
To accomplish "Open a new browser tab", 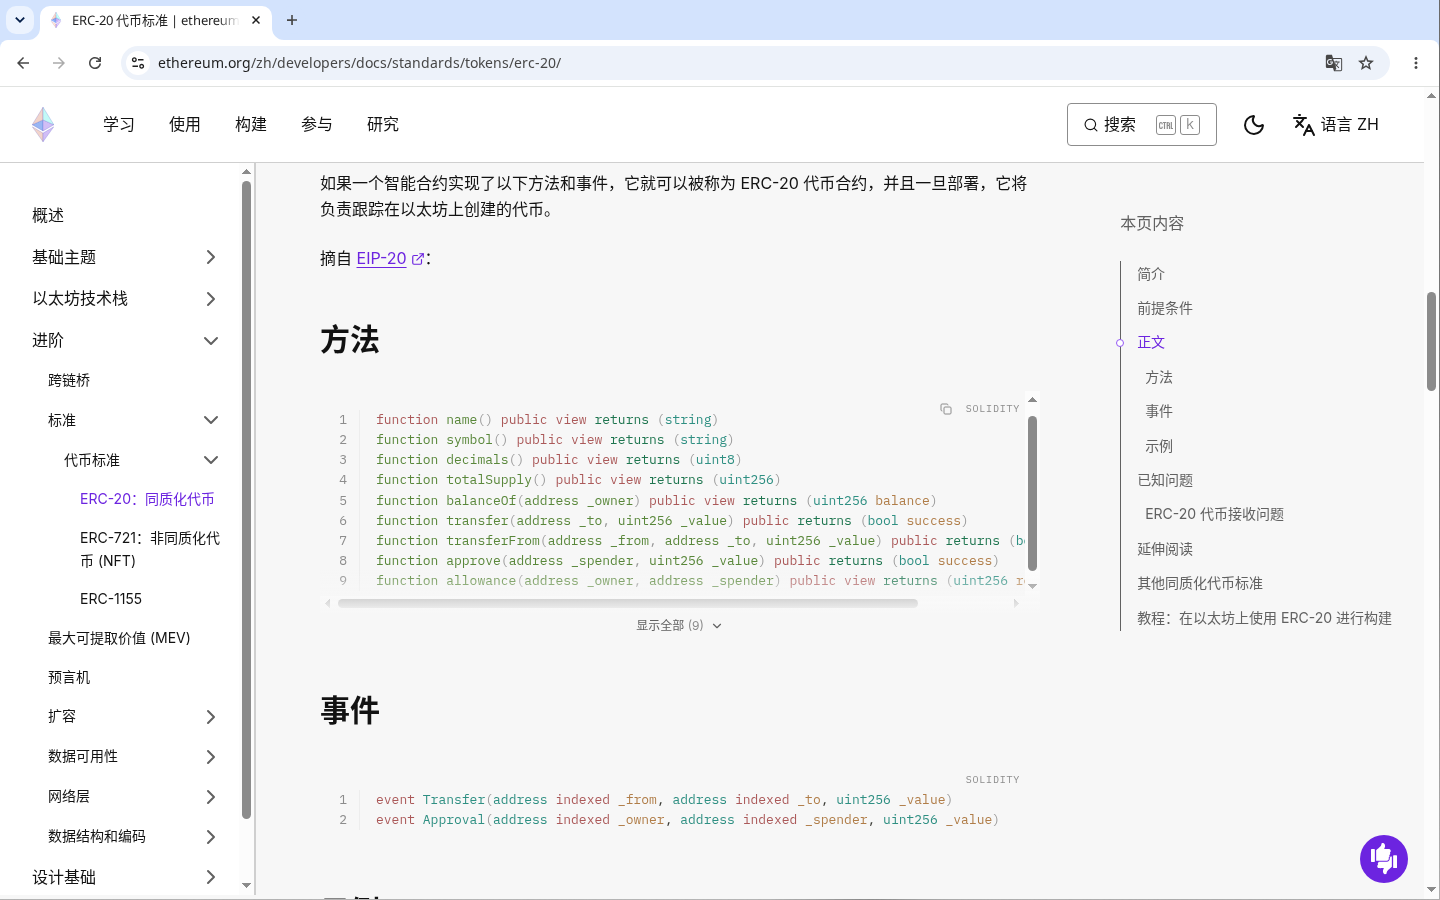I will [x=292, y=20].
